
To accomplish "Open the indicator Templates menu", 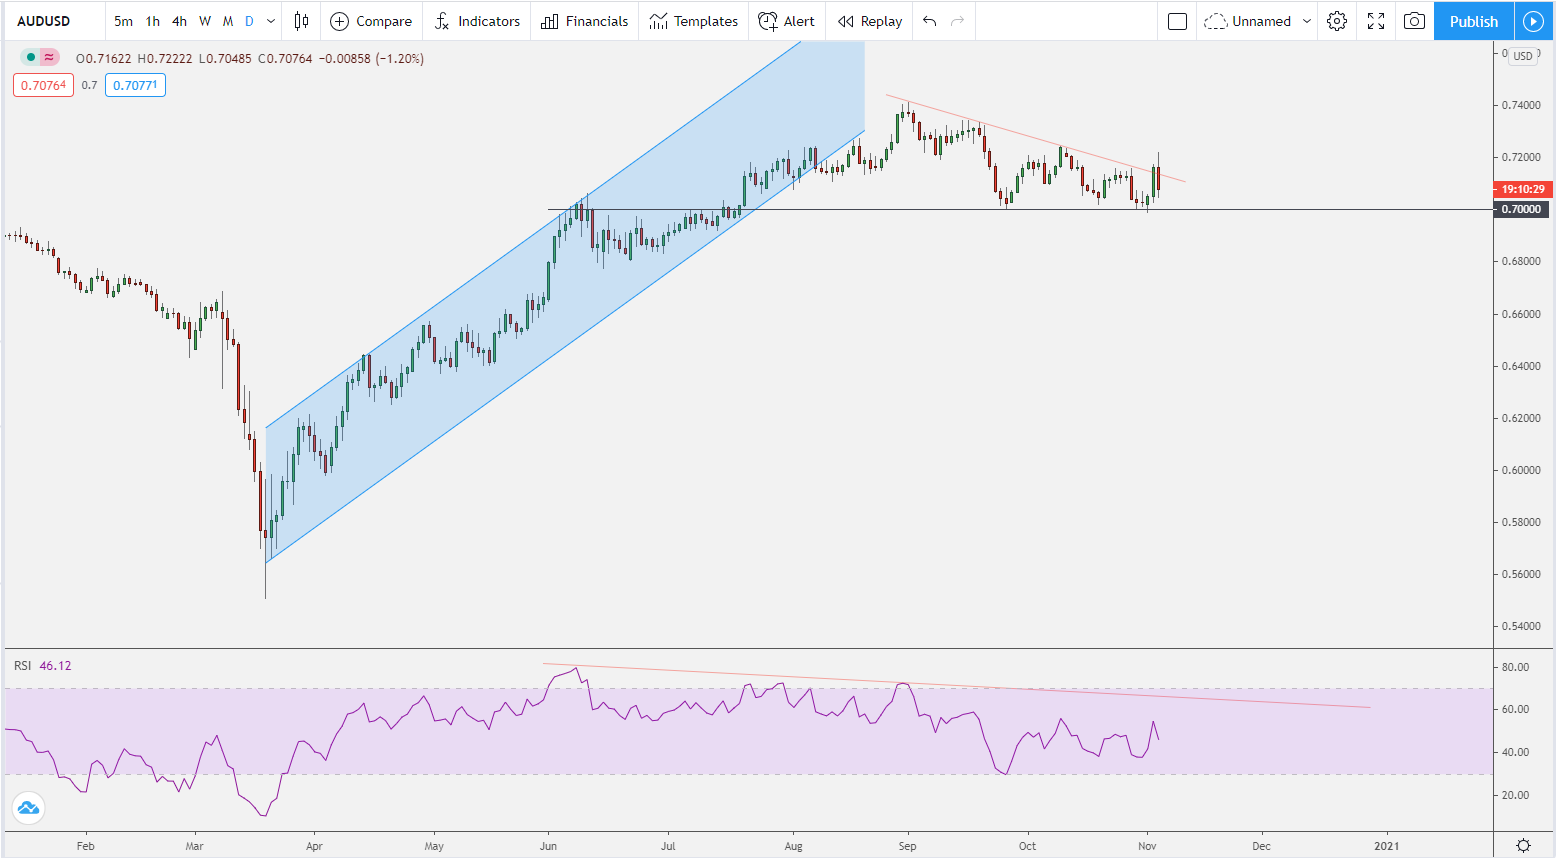I will tap(693, 21).
